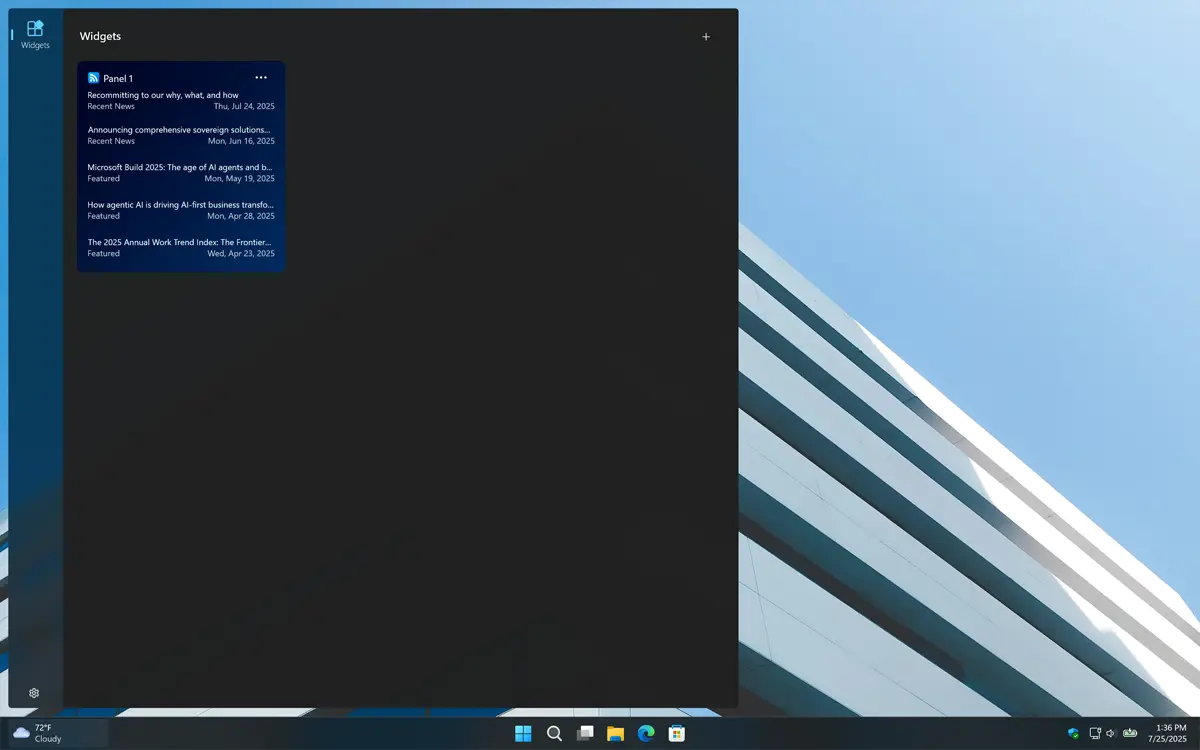Open Task View on the taskbar
This screenshot has width=1200, height=750.
585,734
